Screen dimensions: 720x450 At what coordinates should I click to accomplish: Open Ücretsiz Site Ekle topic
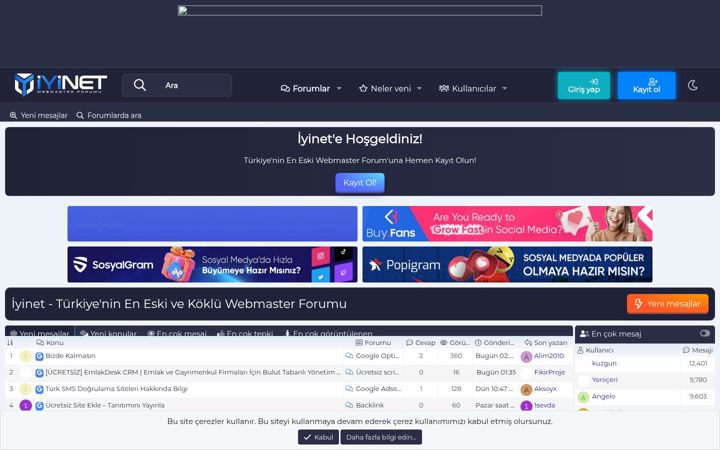click(105, 405)
